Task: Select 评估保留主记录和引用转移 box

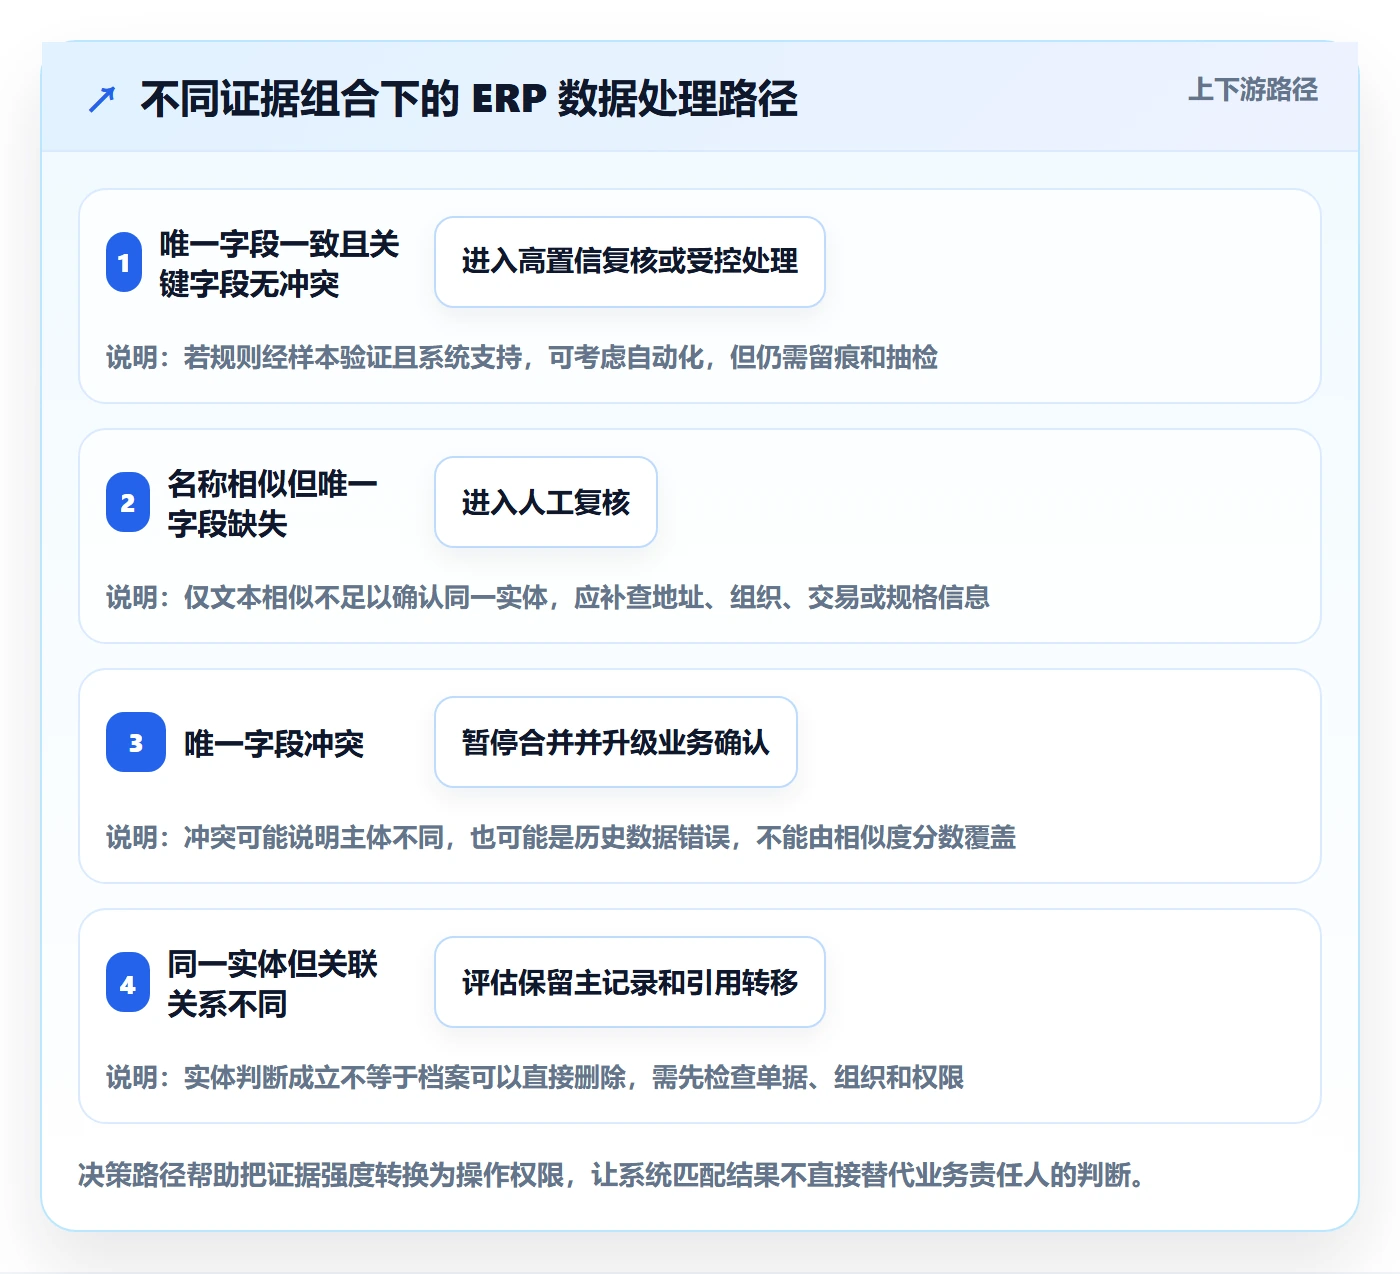Action: point(630,982)
